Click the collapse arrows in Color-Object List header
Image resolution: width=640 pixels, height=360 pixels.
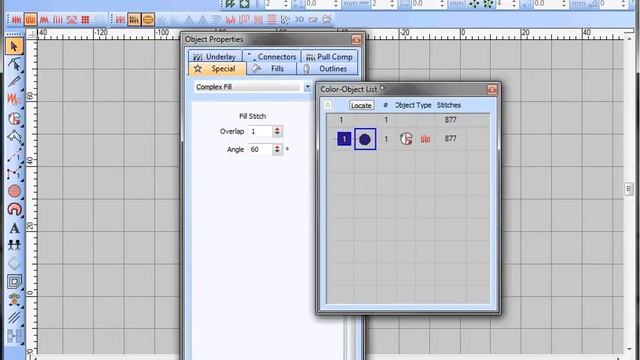(x=328, y=105)
